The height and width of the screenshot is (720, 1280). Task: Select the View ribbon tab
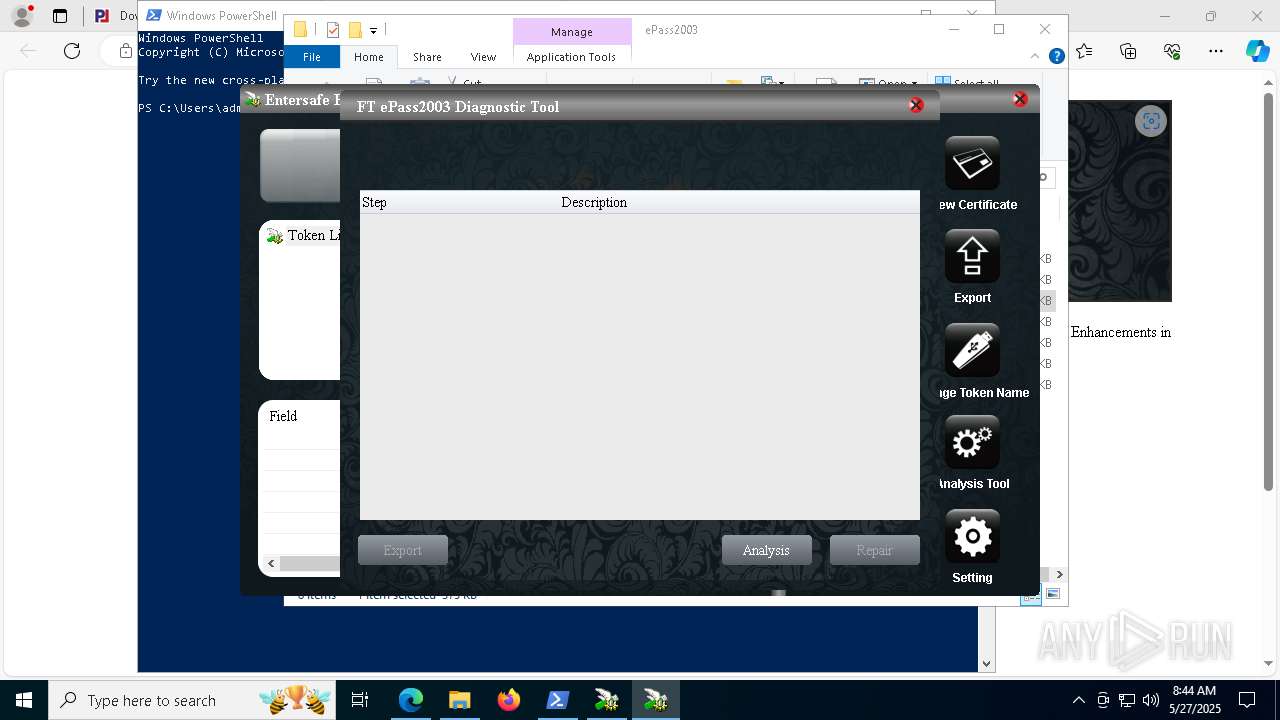pyautogui.click(x=483, y=57)
